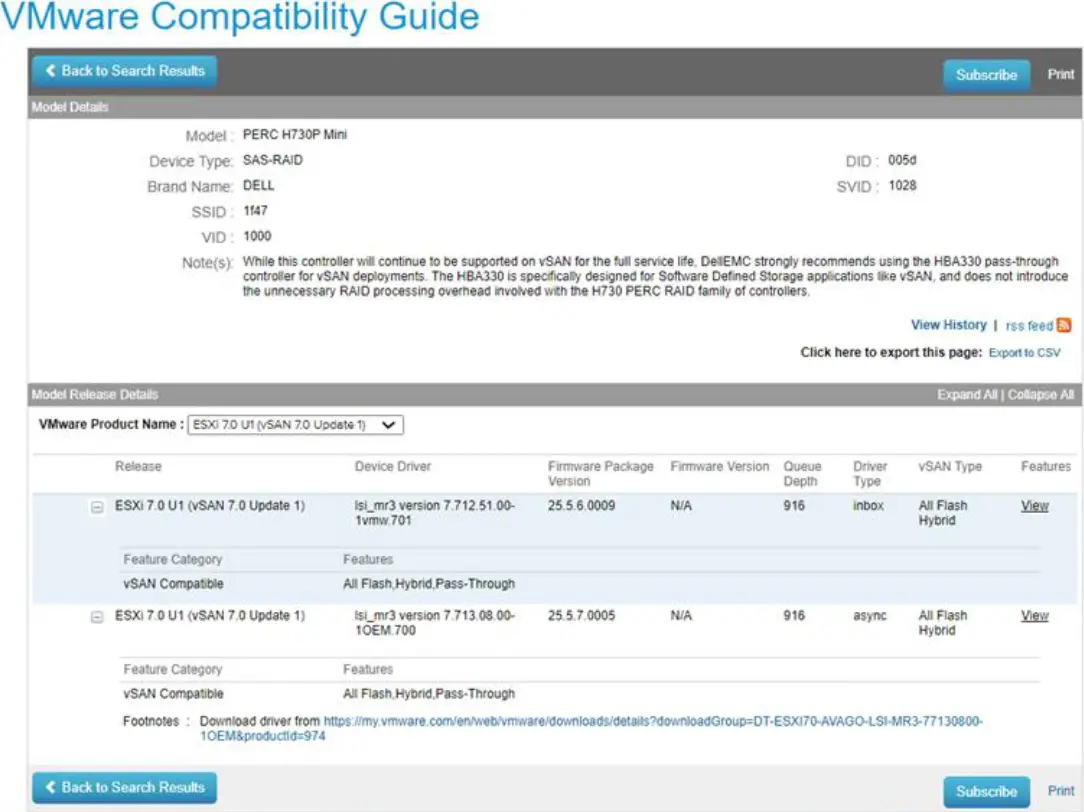Click the Driver Type column header
This screenshot has height=812, width=1084.
coord(870,473)
